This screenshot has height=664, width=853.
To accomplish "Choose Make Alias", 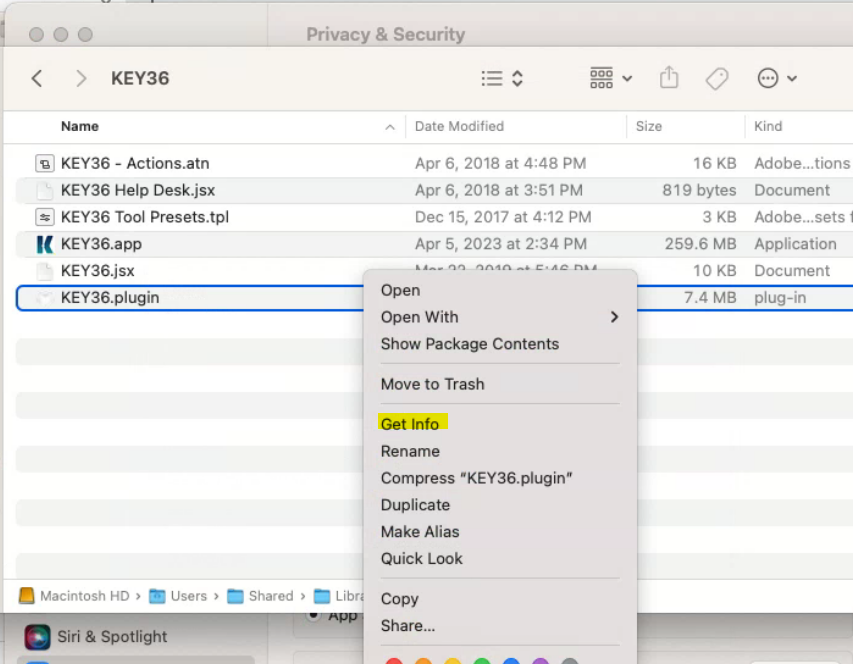I will point(420,531).
